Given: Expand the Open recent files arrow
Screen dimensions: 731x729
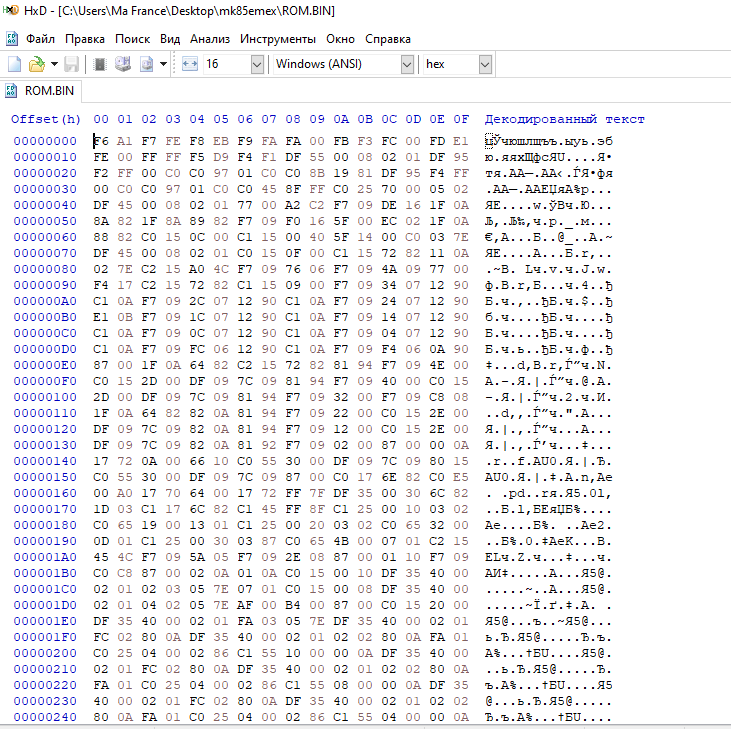Looking at the screenshot, I should (54, 64).
